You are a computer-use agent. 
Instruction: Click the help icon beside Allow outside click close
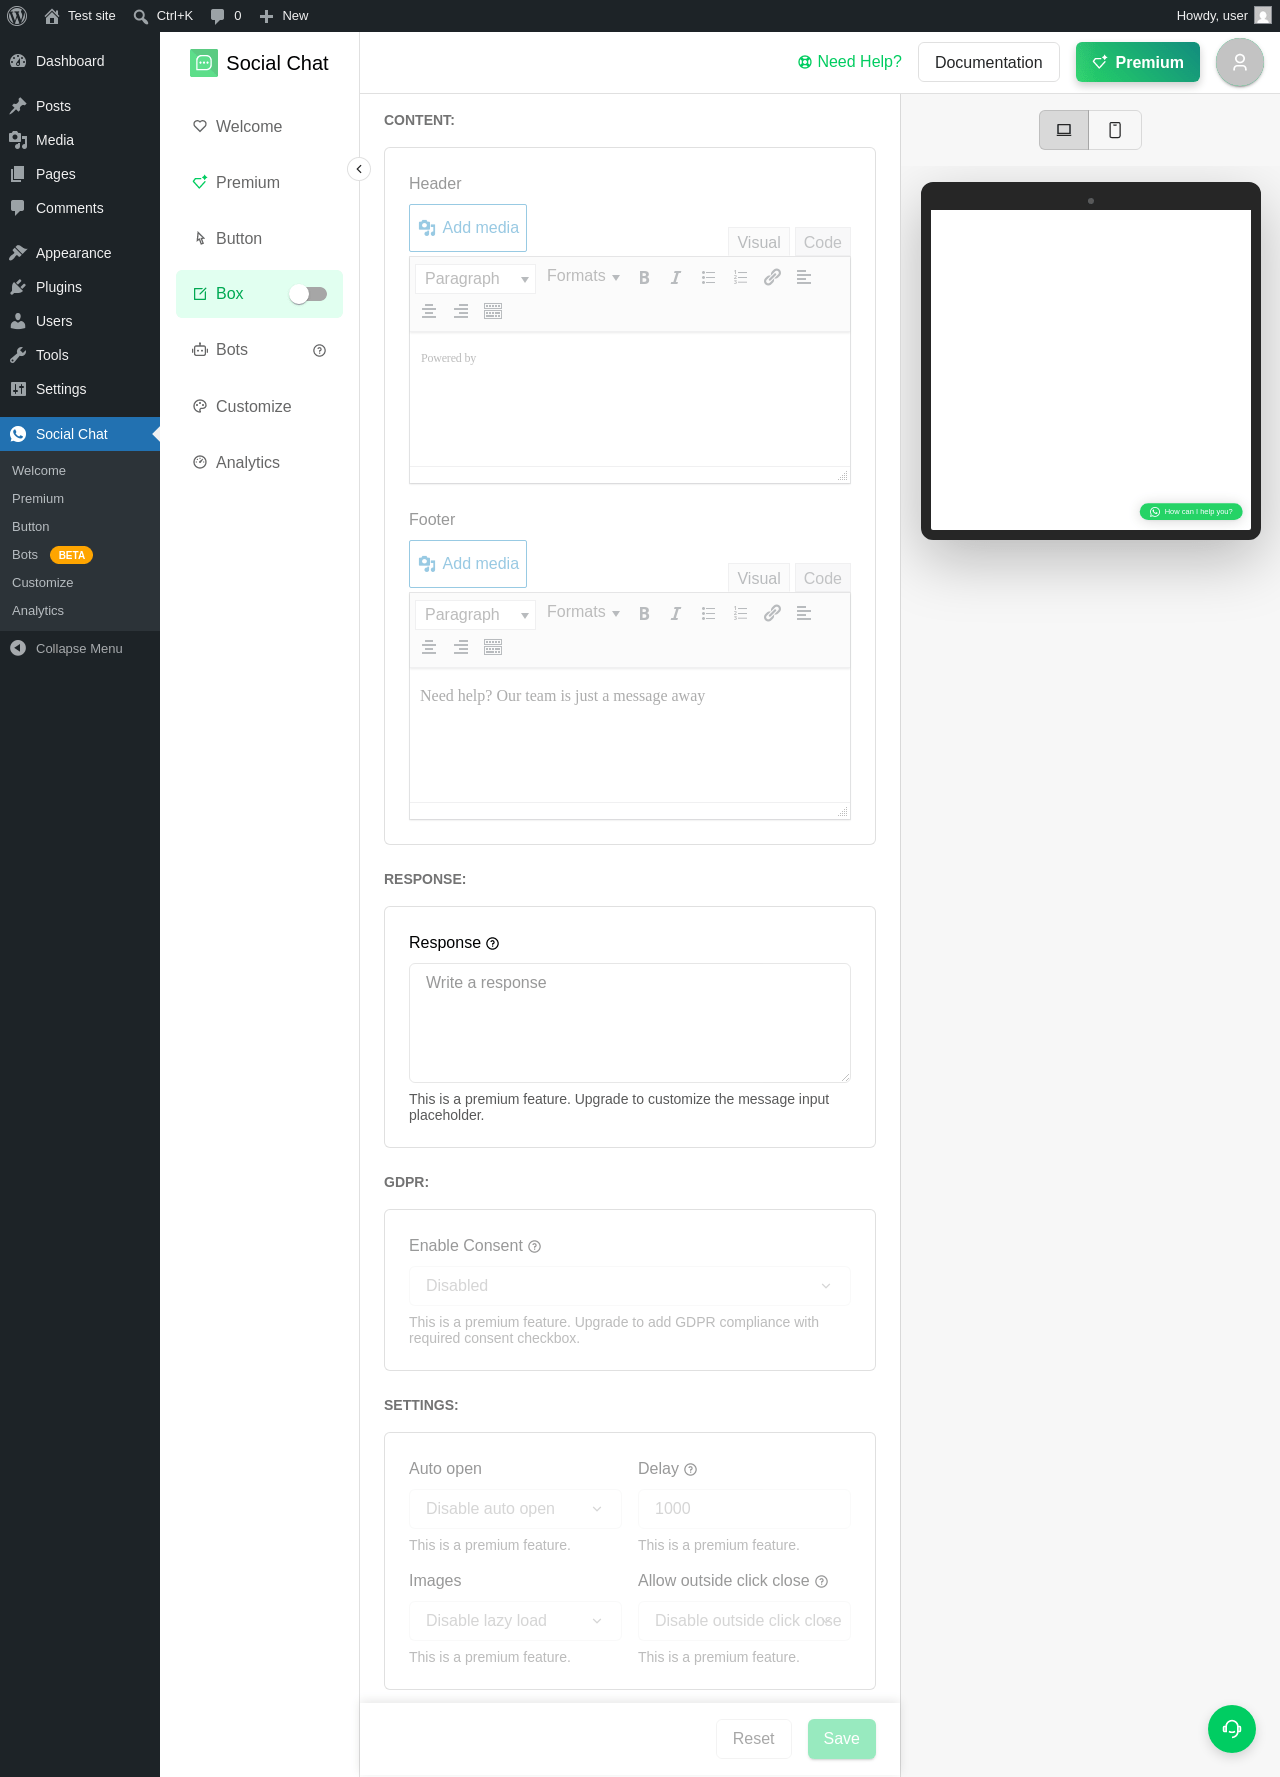coord(821,1582)
